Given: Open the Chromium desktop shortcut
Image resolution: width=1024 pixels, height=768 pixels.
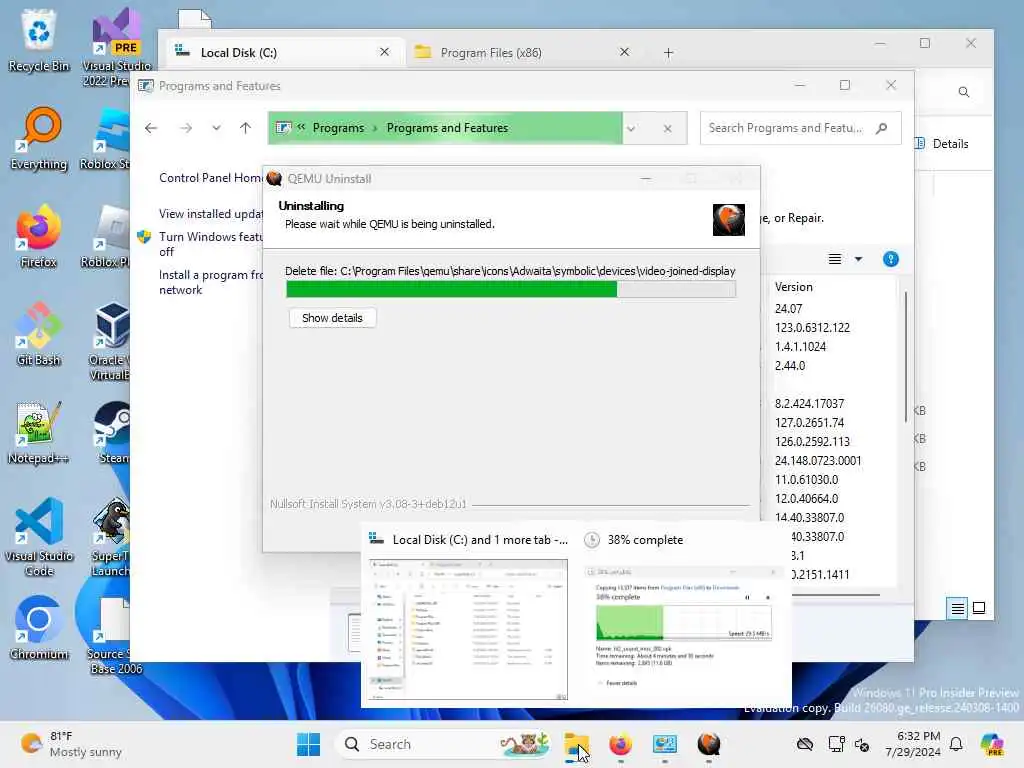Looking at the screenshot, I should click(39, 628).
